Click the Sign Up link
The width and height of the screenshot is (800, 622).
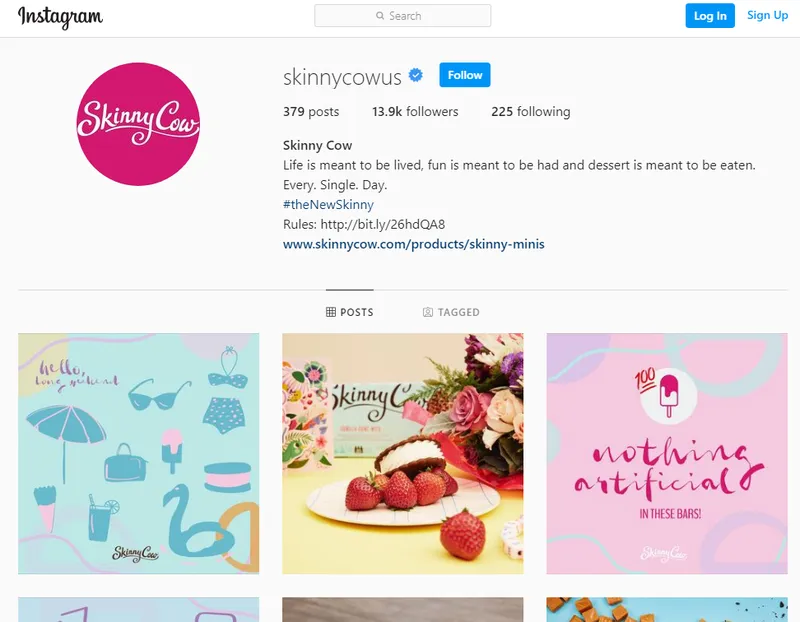[x=767, y=15]
